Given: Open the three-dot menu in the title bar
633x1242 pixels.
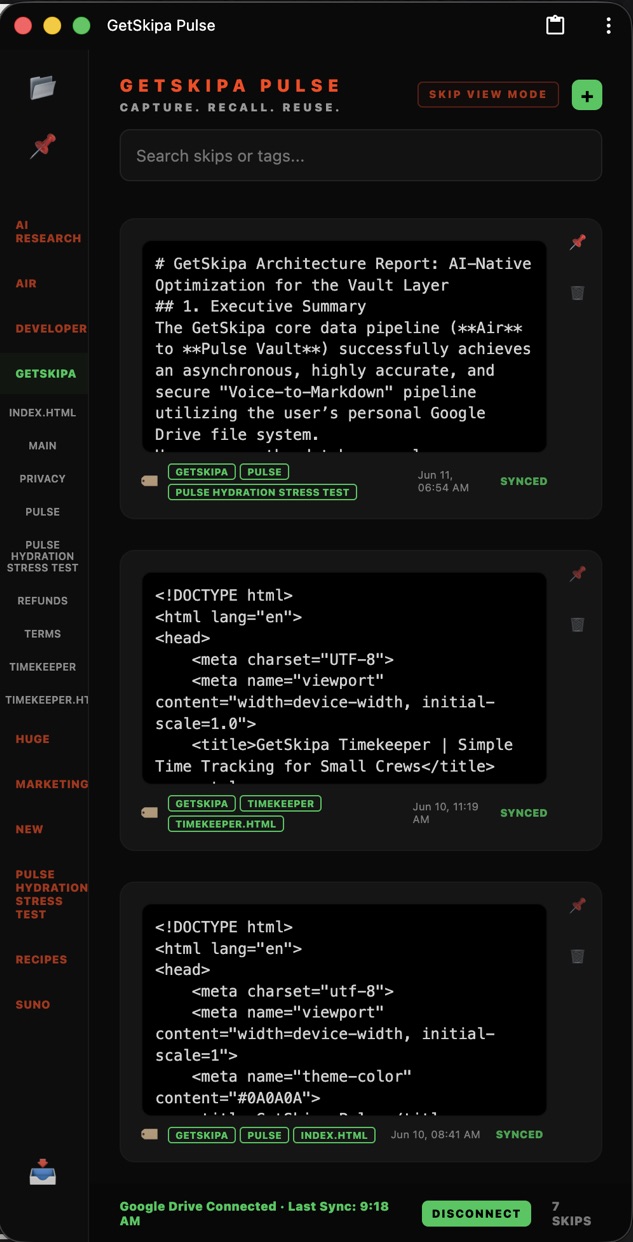Looking at the screenshot, I should coord(608,26).
